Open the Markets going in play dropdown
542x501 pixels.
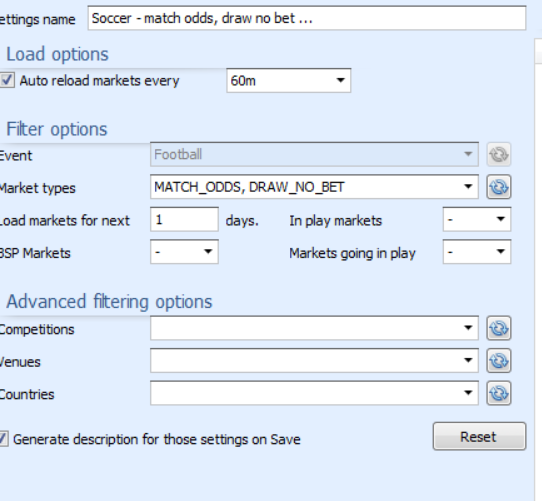point(477,252)
